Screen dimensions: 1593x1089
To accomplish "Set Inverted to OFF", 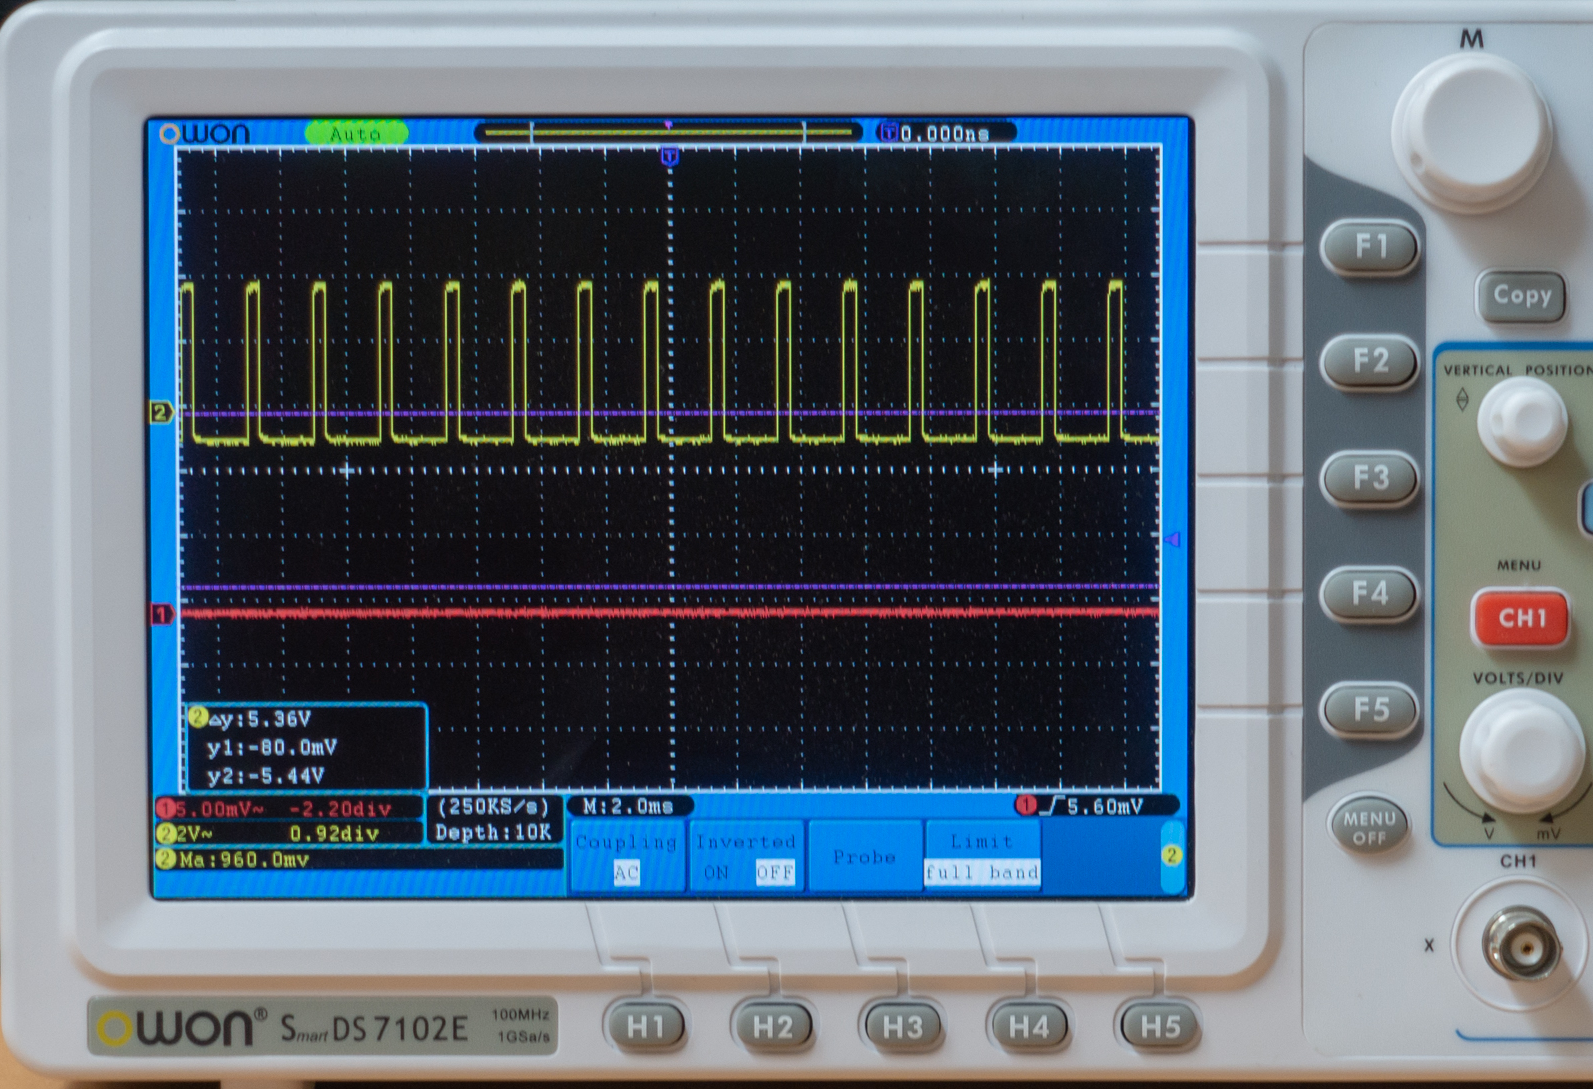I will 774,873.
